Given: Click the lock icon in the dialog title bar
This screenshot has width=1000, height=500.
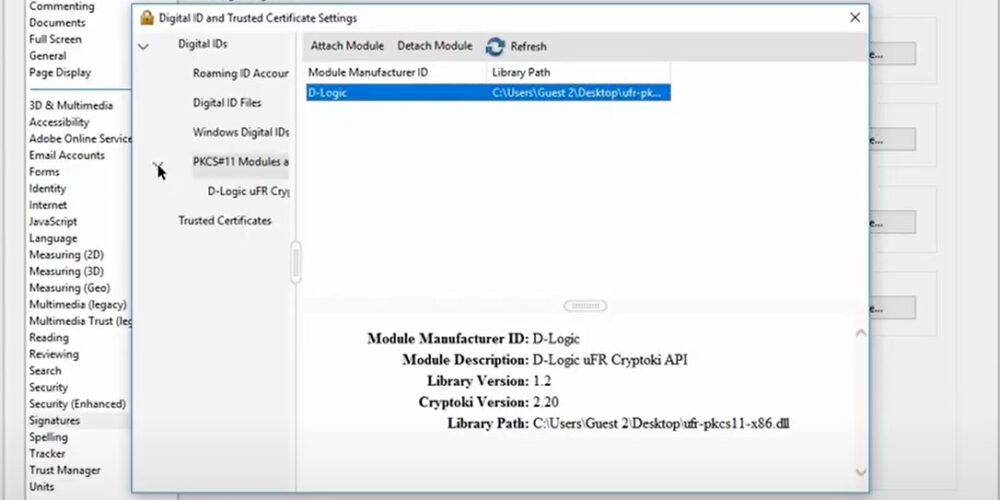Looking at the screenshot, I should pos(147,18).
